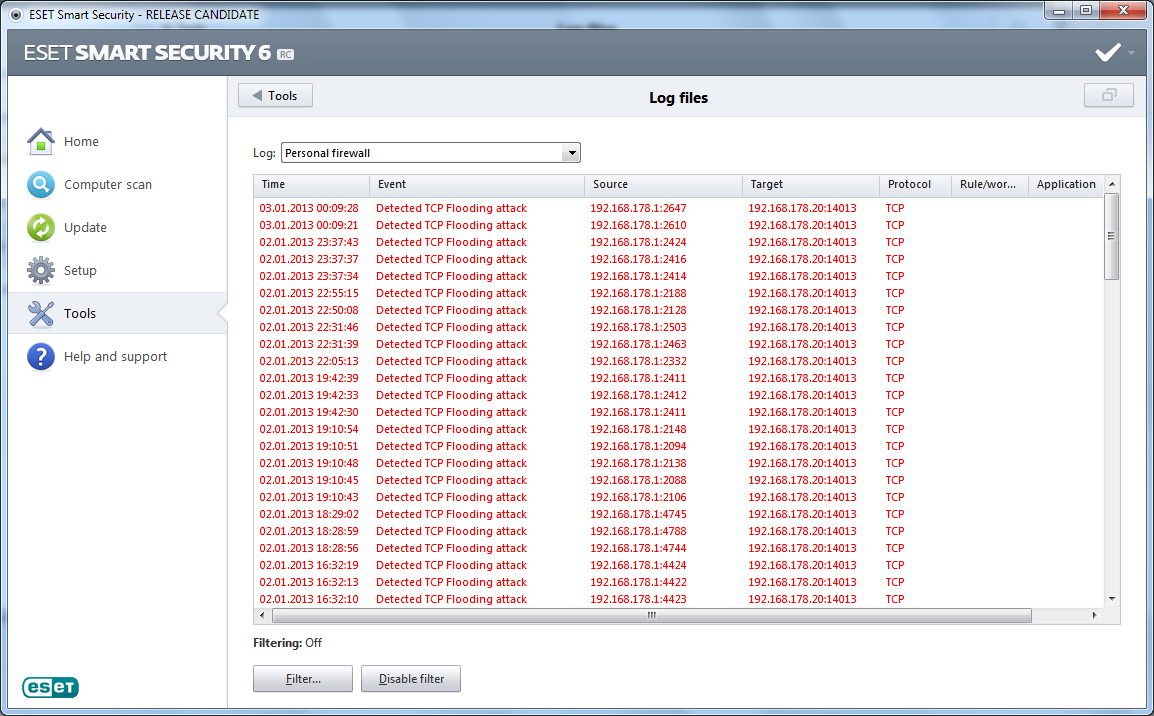Click vertical scrollbar down arrow

coord(1112,598)
